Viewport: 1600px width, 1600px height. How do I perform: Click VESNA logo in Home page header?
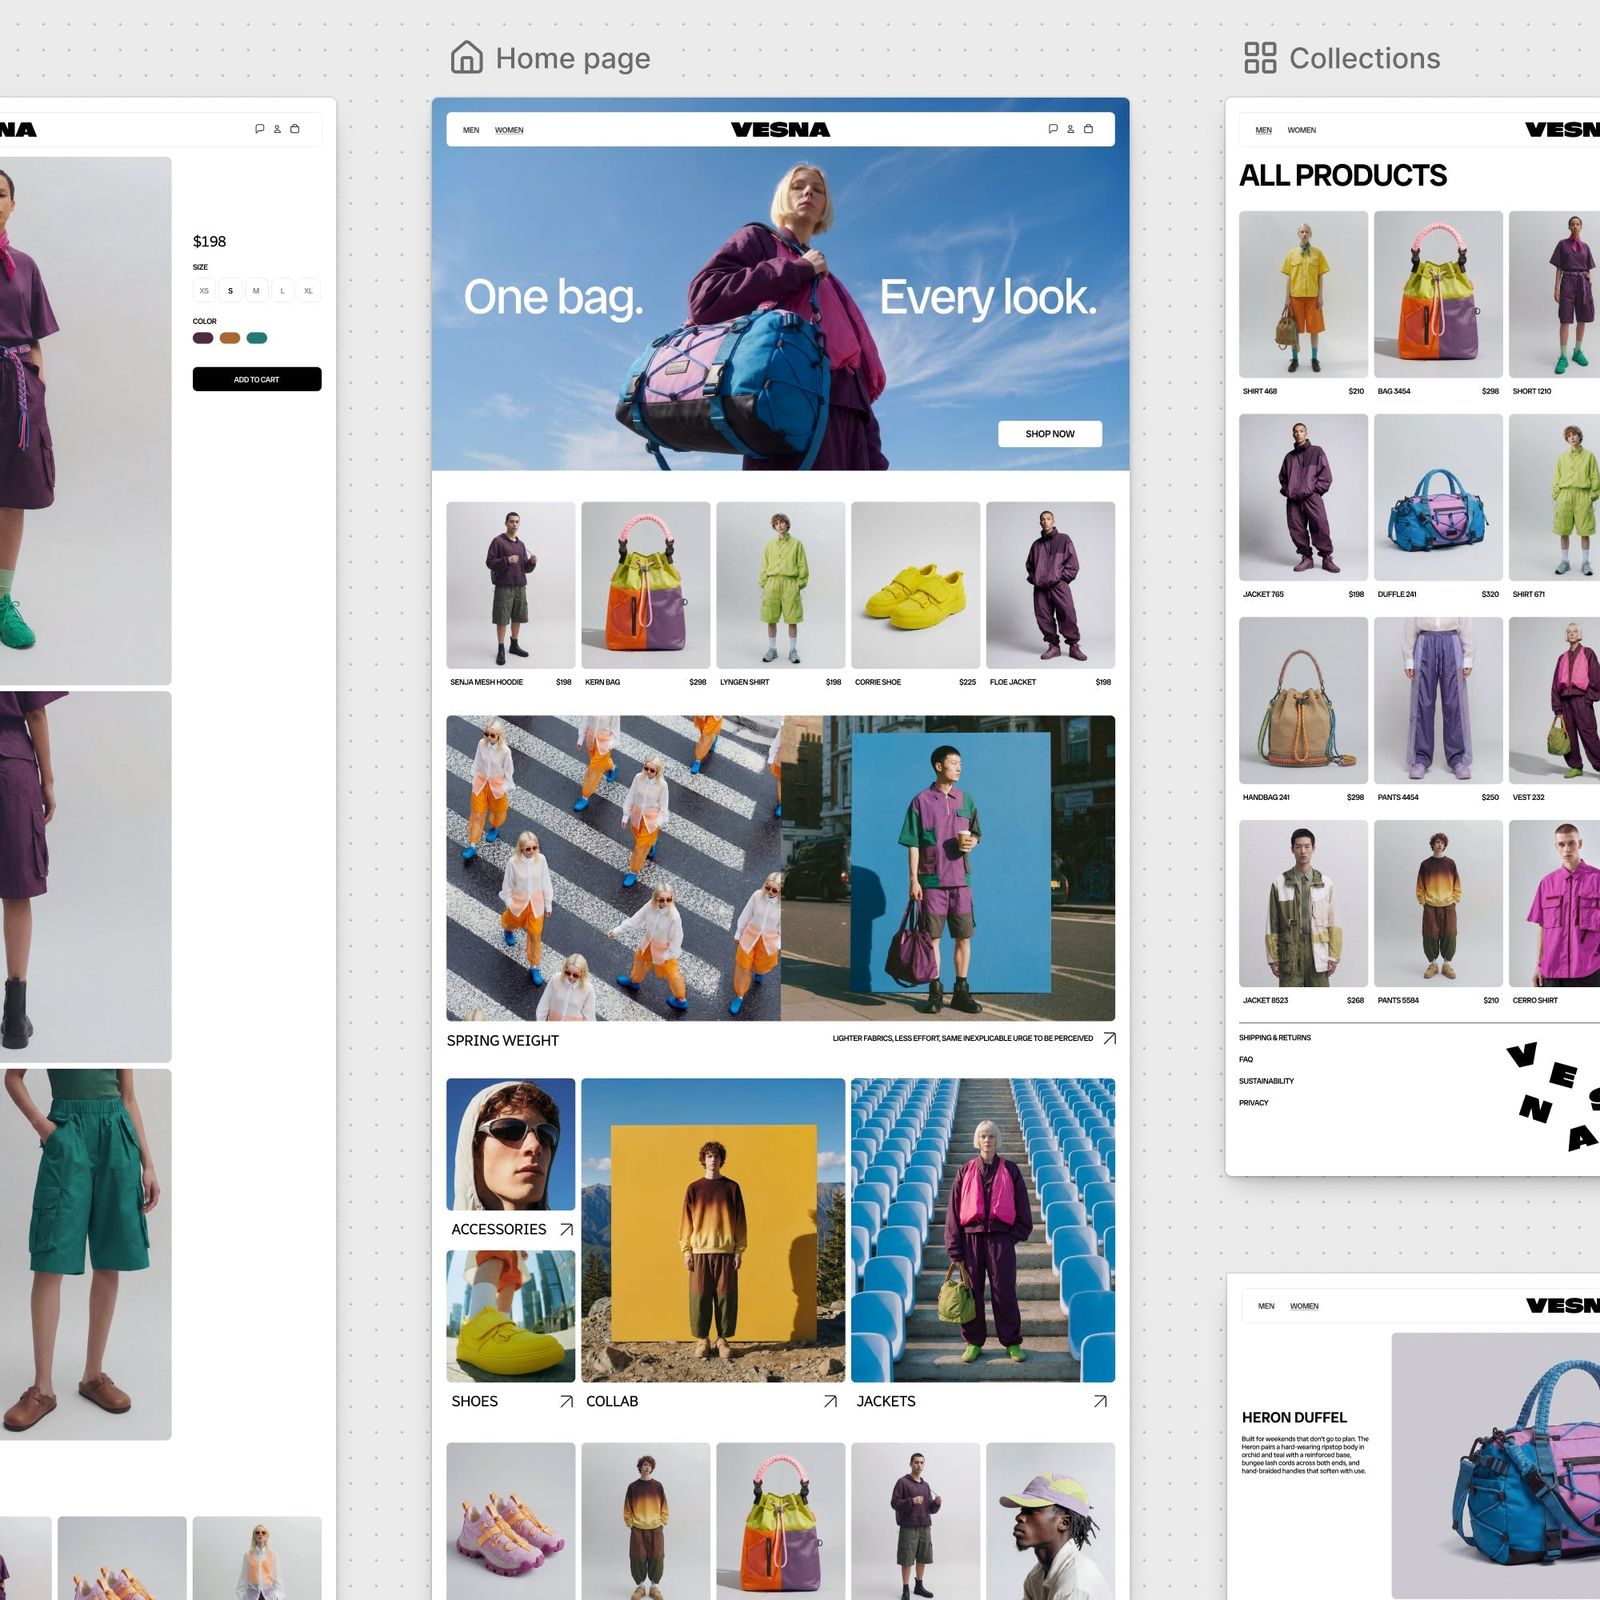coord(780,129)
